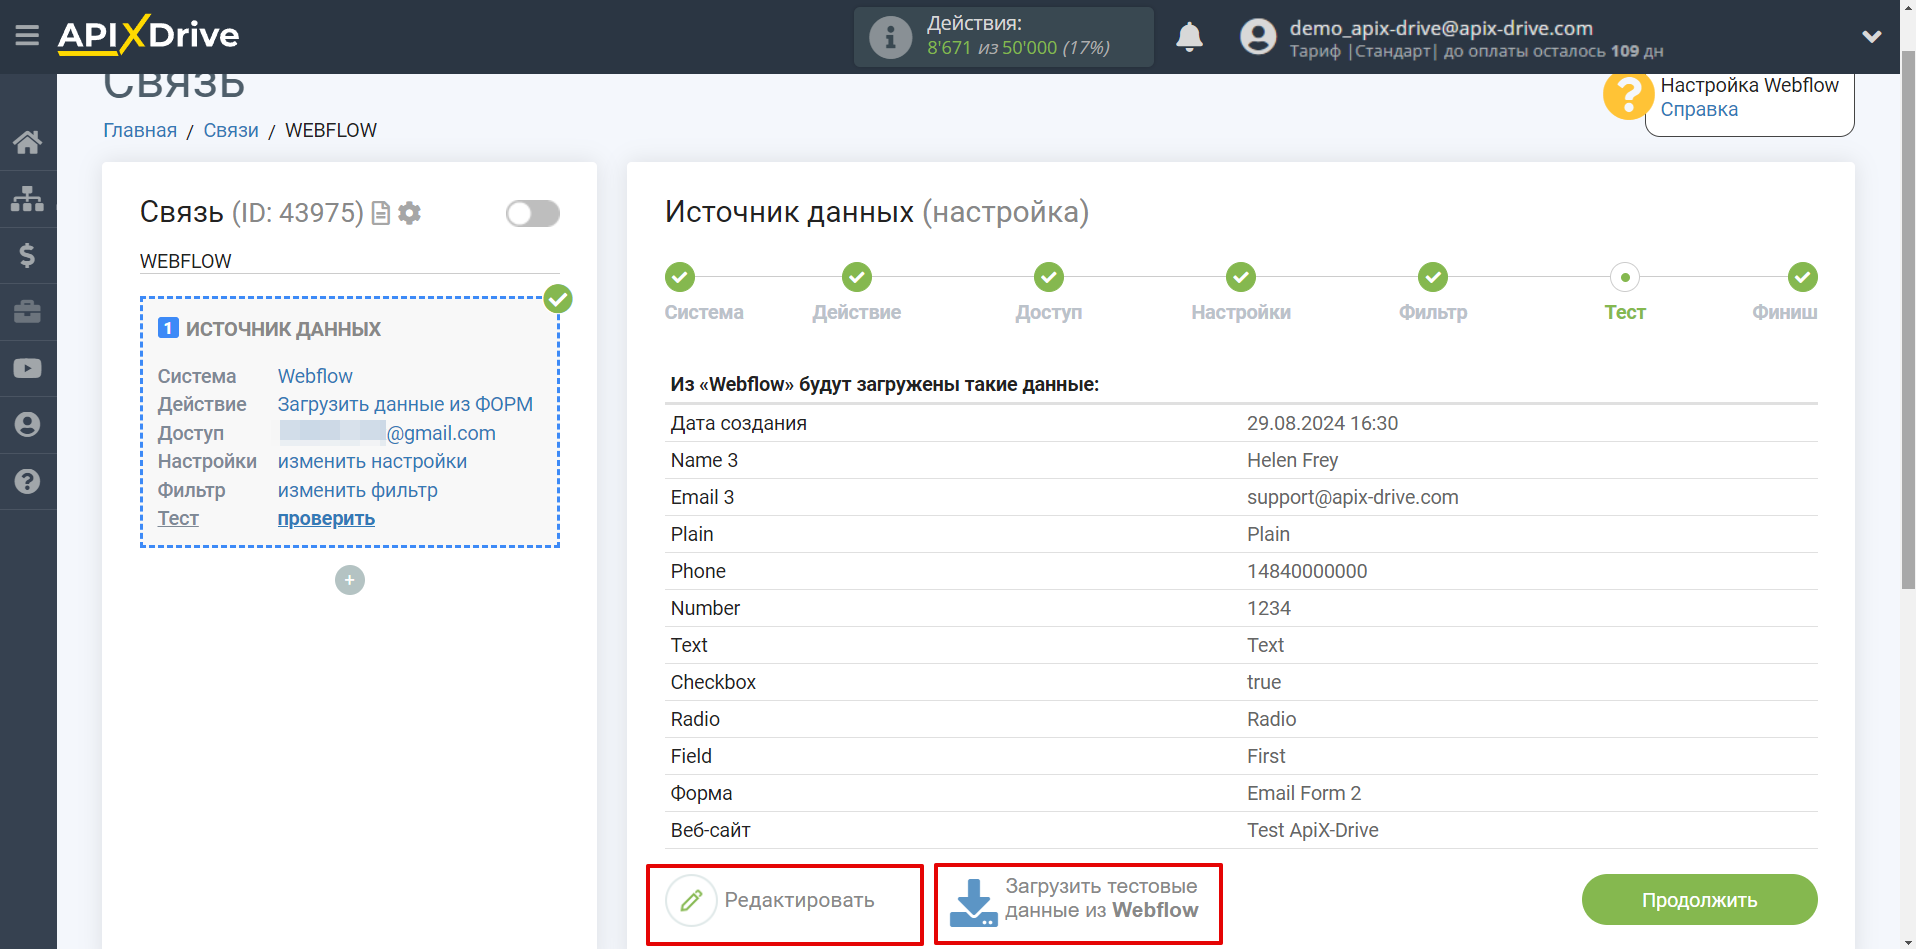Open the Справка link

[1699, 110]
